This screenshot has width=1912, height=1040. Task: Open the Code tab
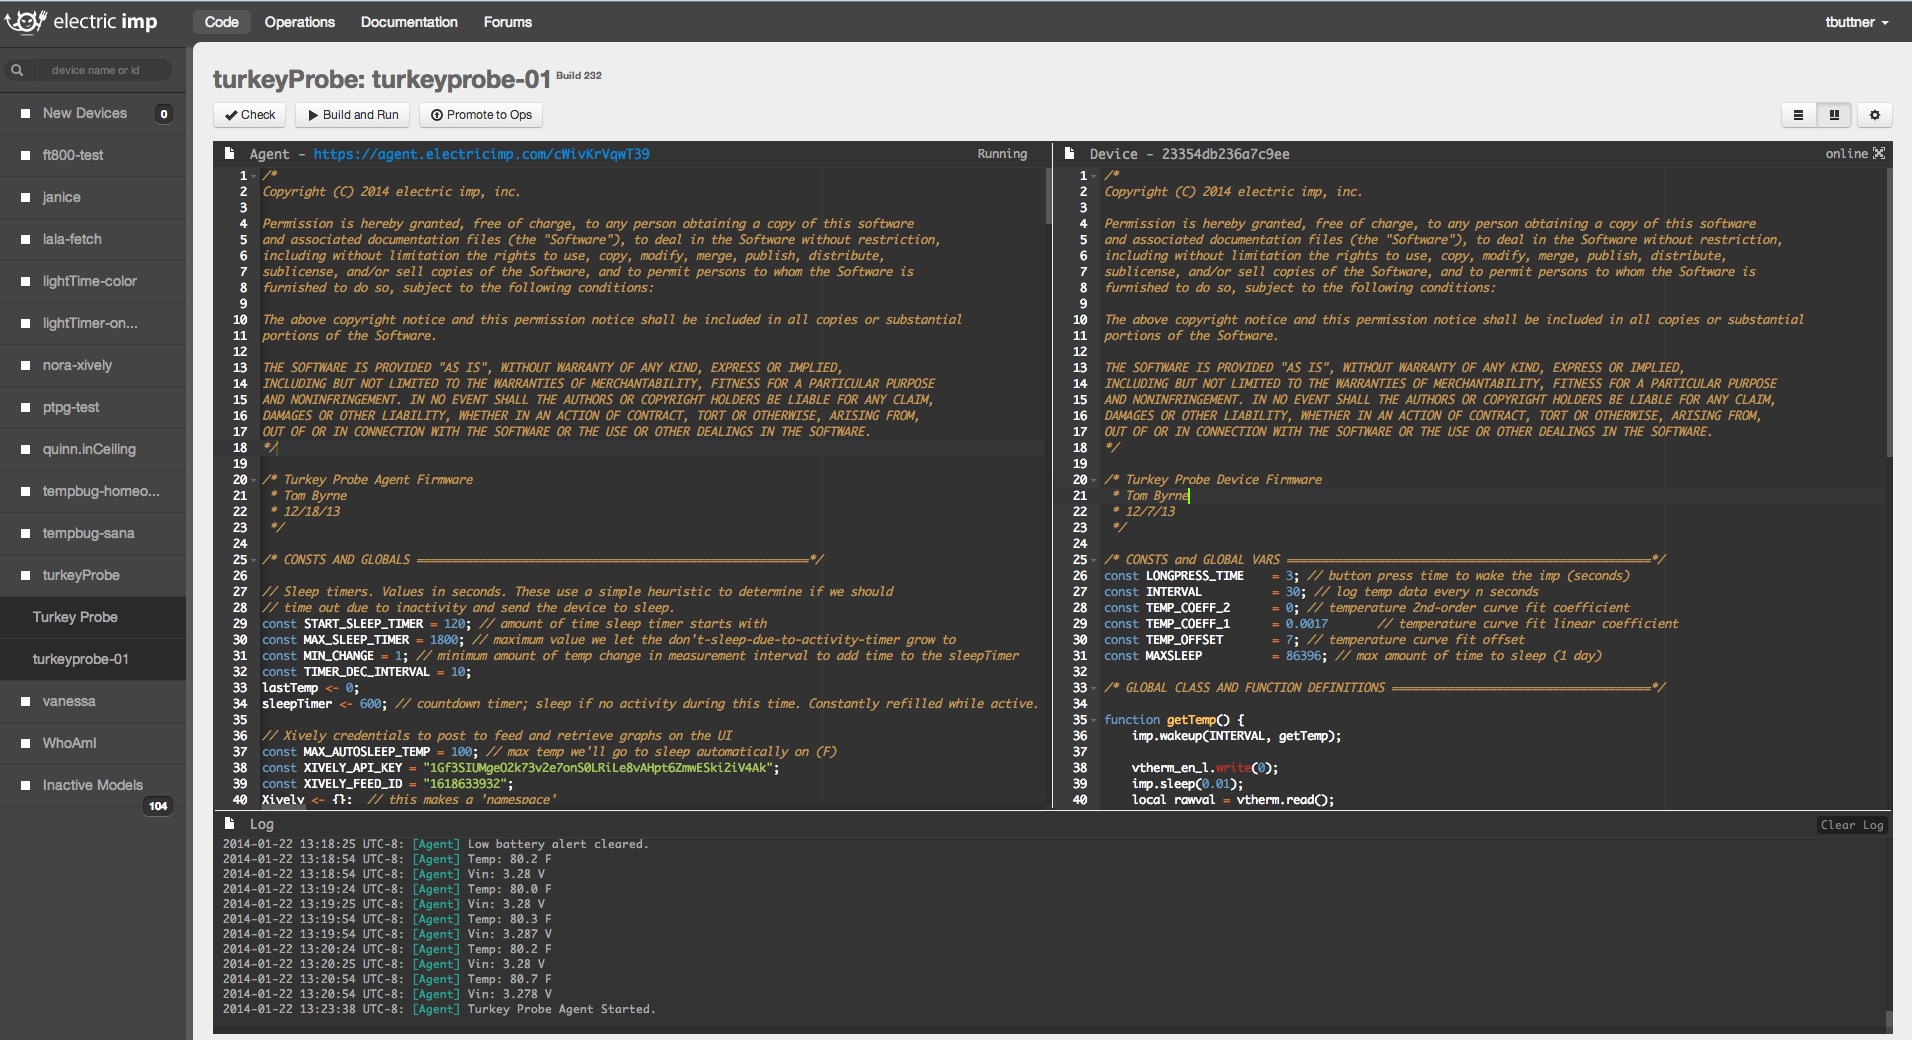tap(221, 22)
